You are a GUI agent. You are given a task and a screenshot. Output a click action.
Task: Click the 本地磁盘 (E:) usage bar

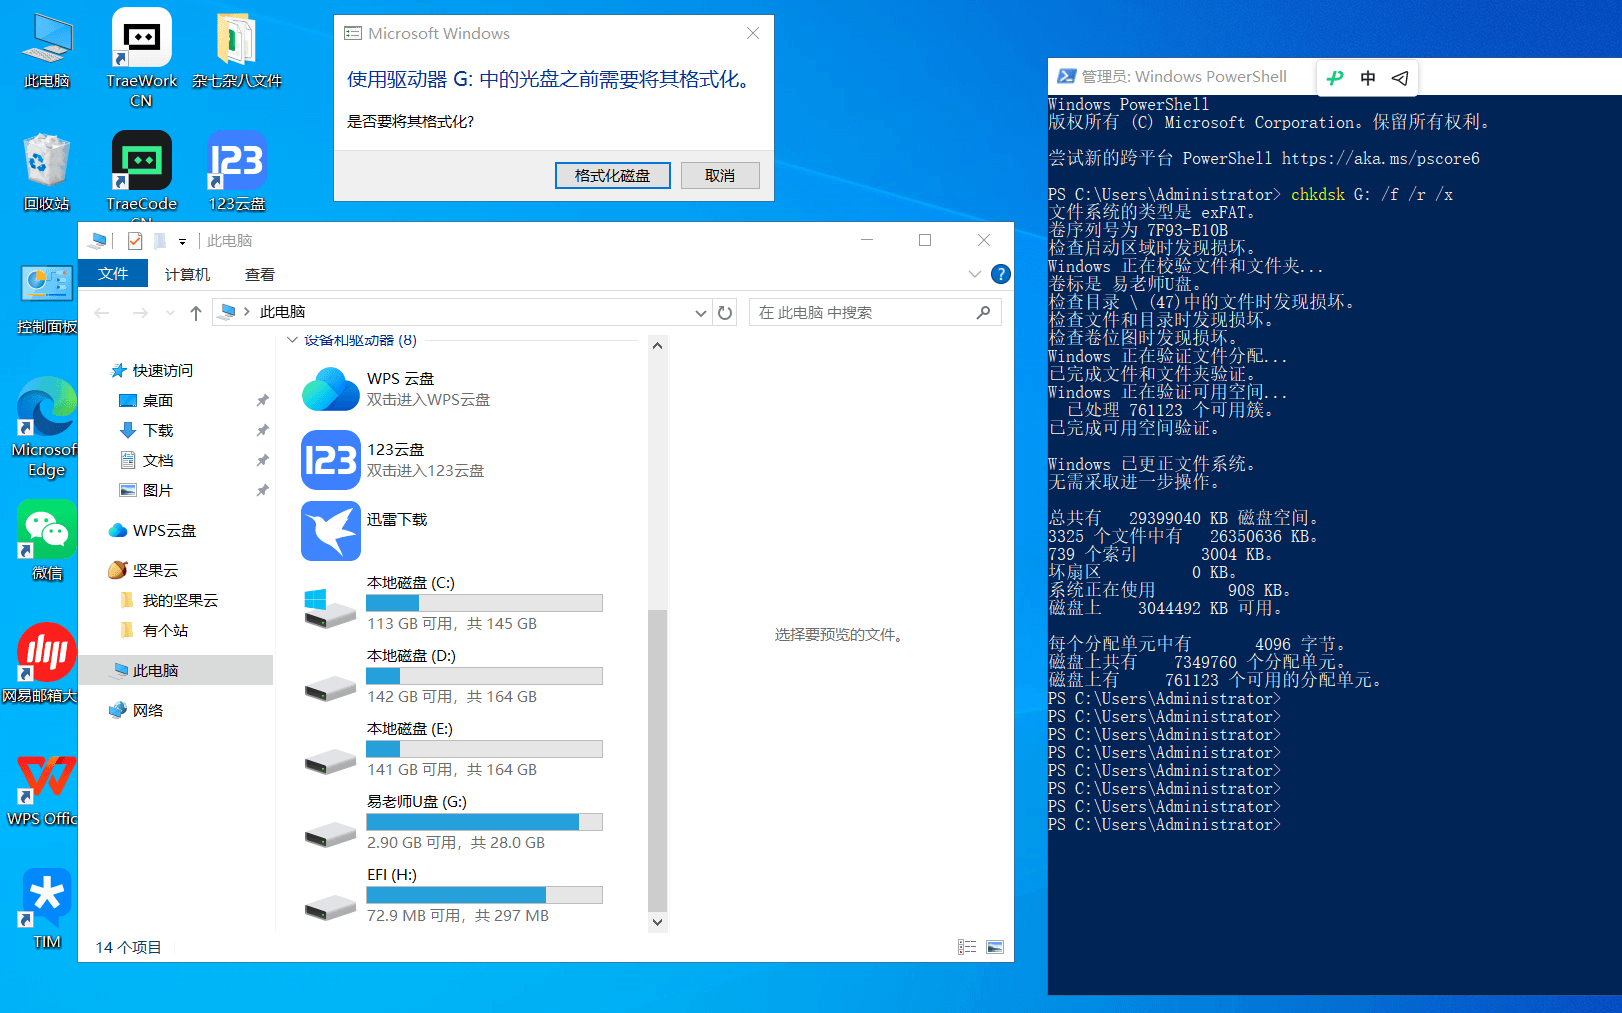(484, 749)
